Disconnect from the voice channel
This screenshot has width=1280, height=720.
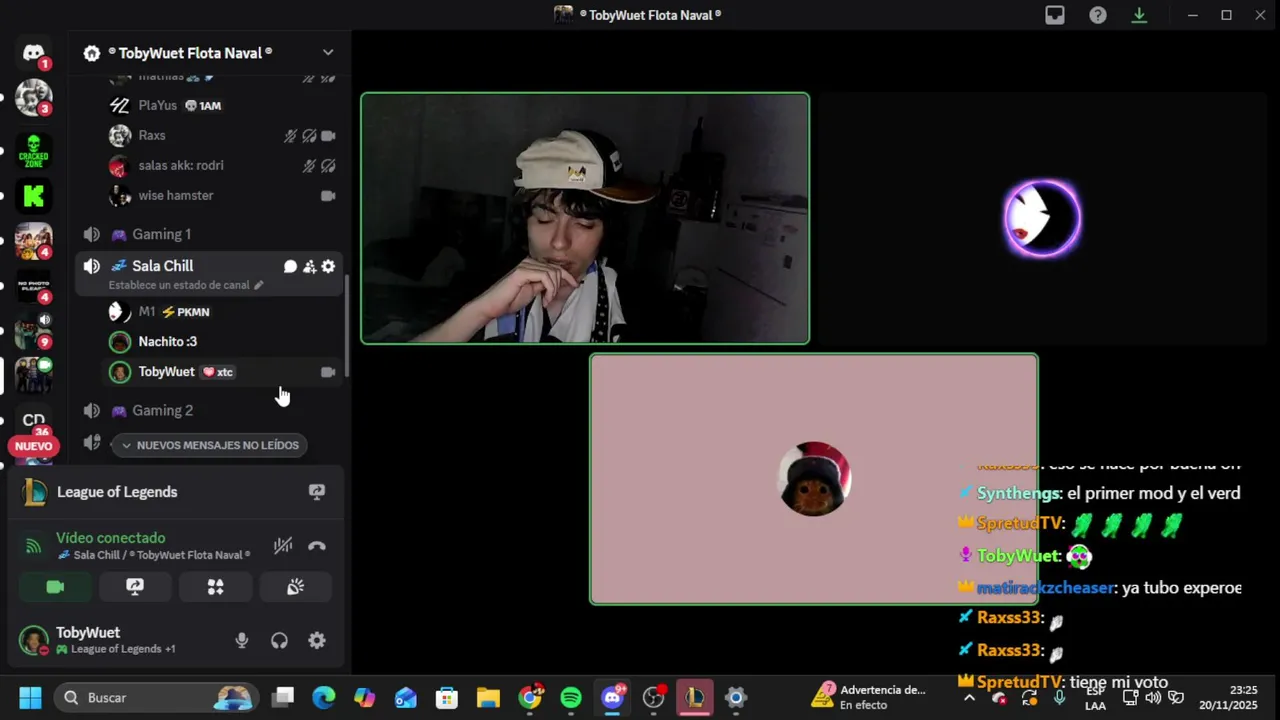[317, 546]
